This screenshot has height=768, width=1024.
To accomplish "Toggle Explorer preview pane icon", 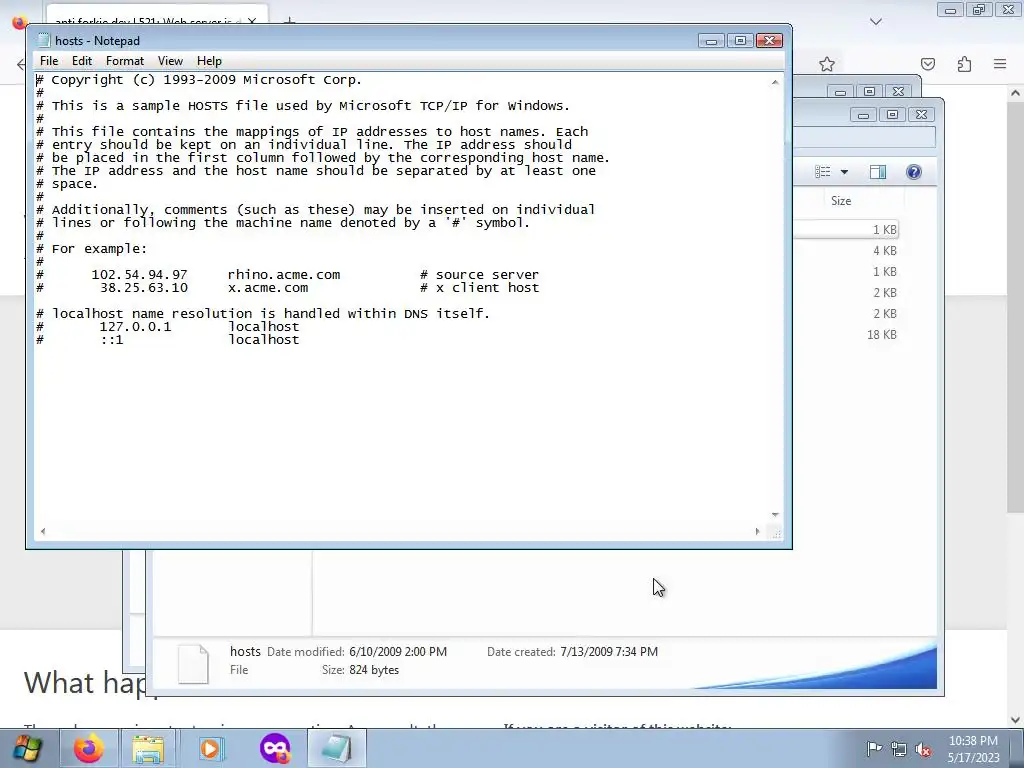I will click(878, 172).
